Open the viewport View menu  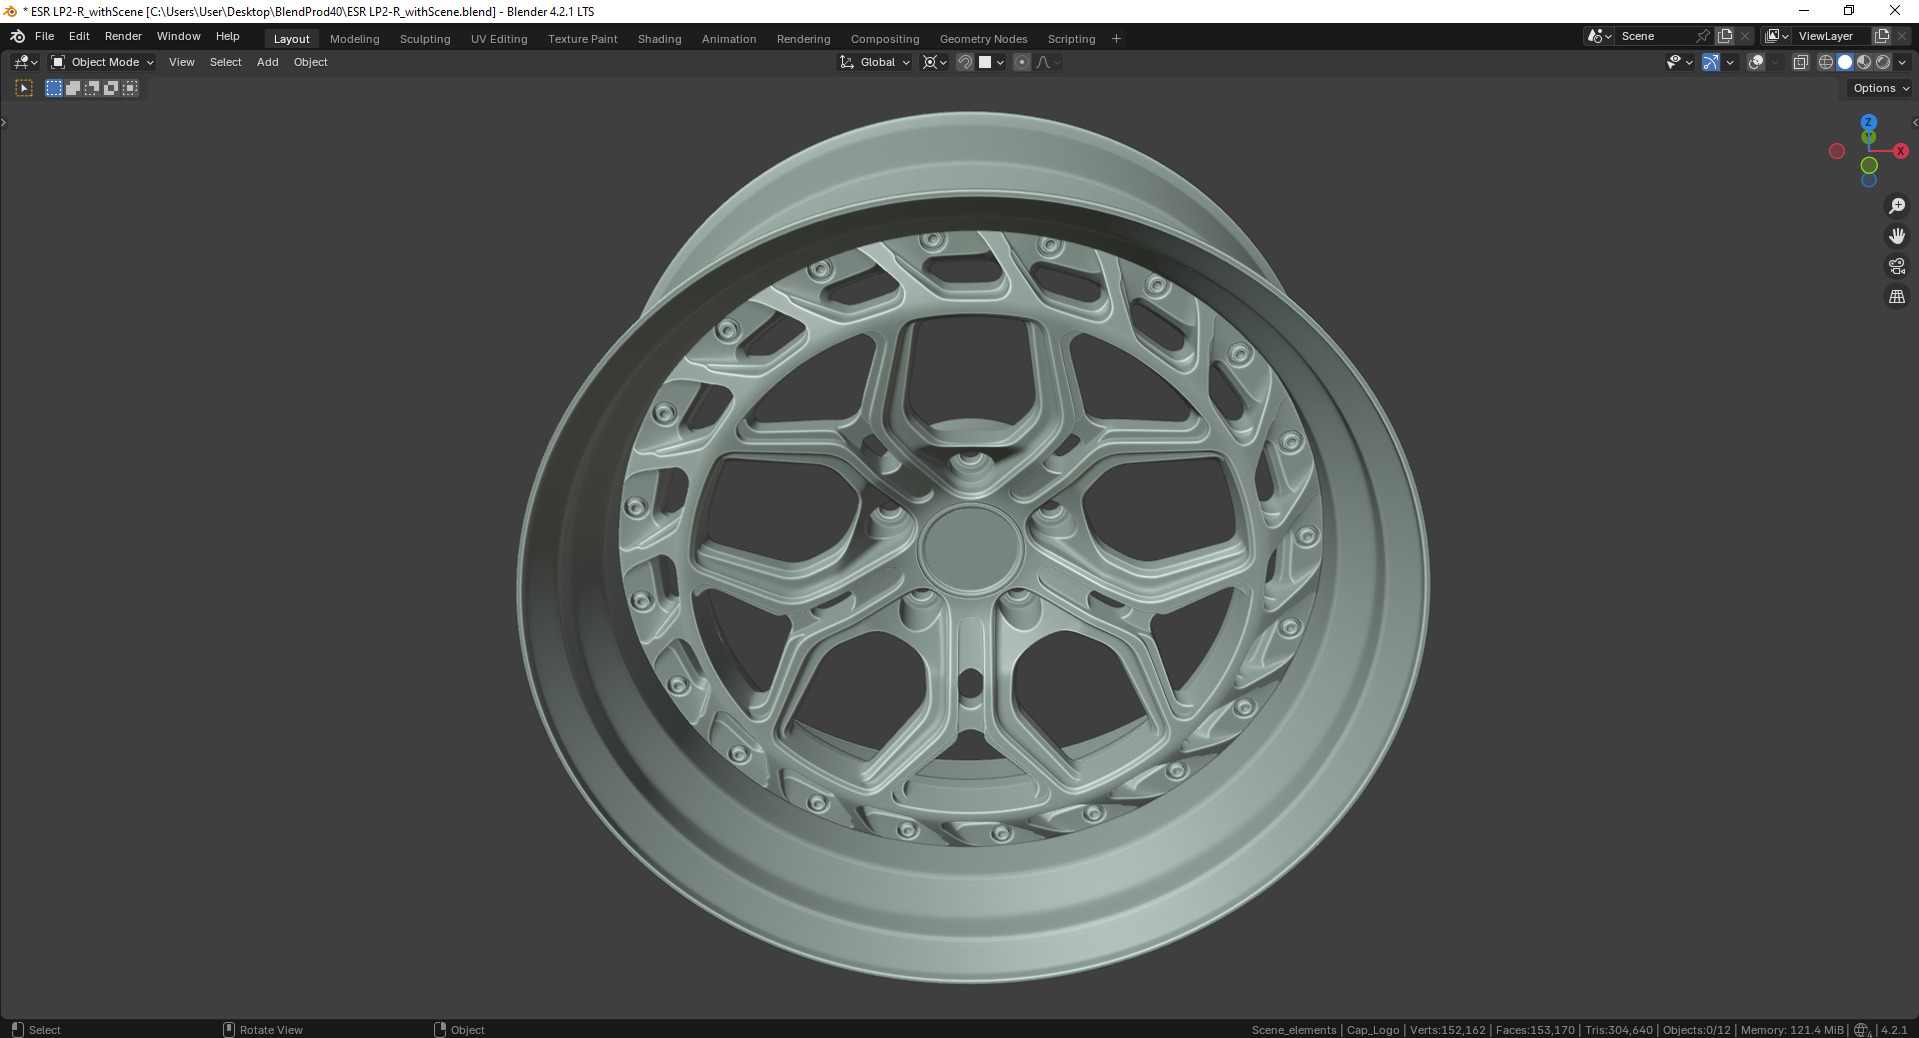click(x=181, y=62)
